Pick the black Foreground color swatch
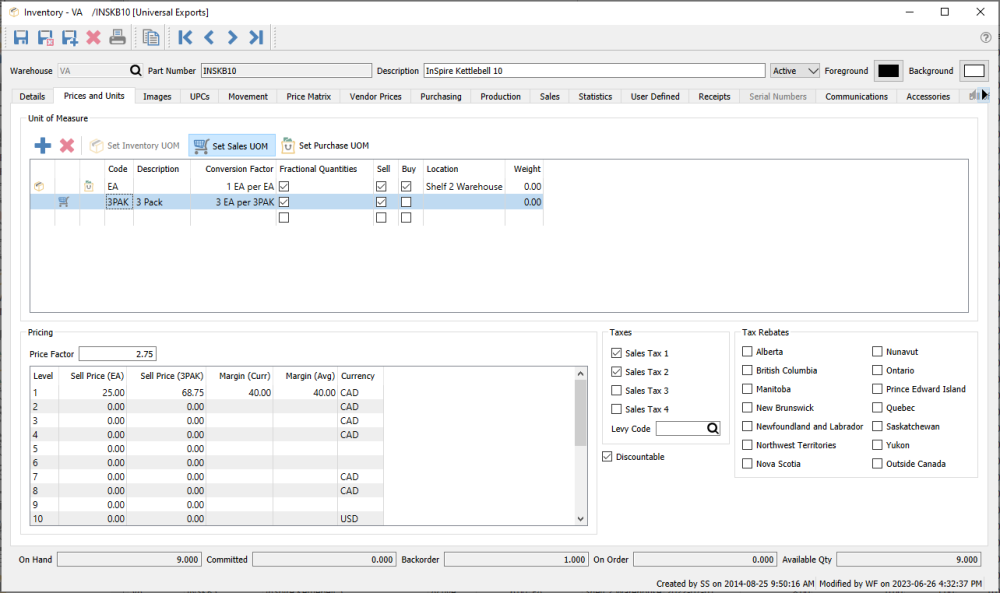Screen dimensions: 1000x593 [888, 71]
